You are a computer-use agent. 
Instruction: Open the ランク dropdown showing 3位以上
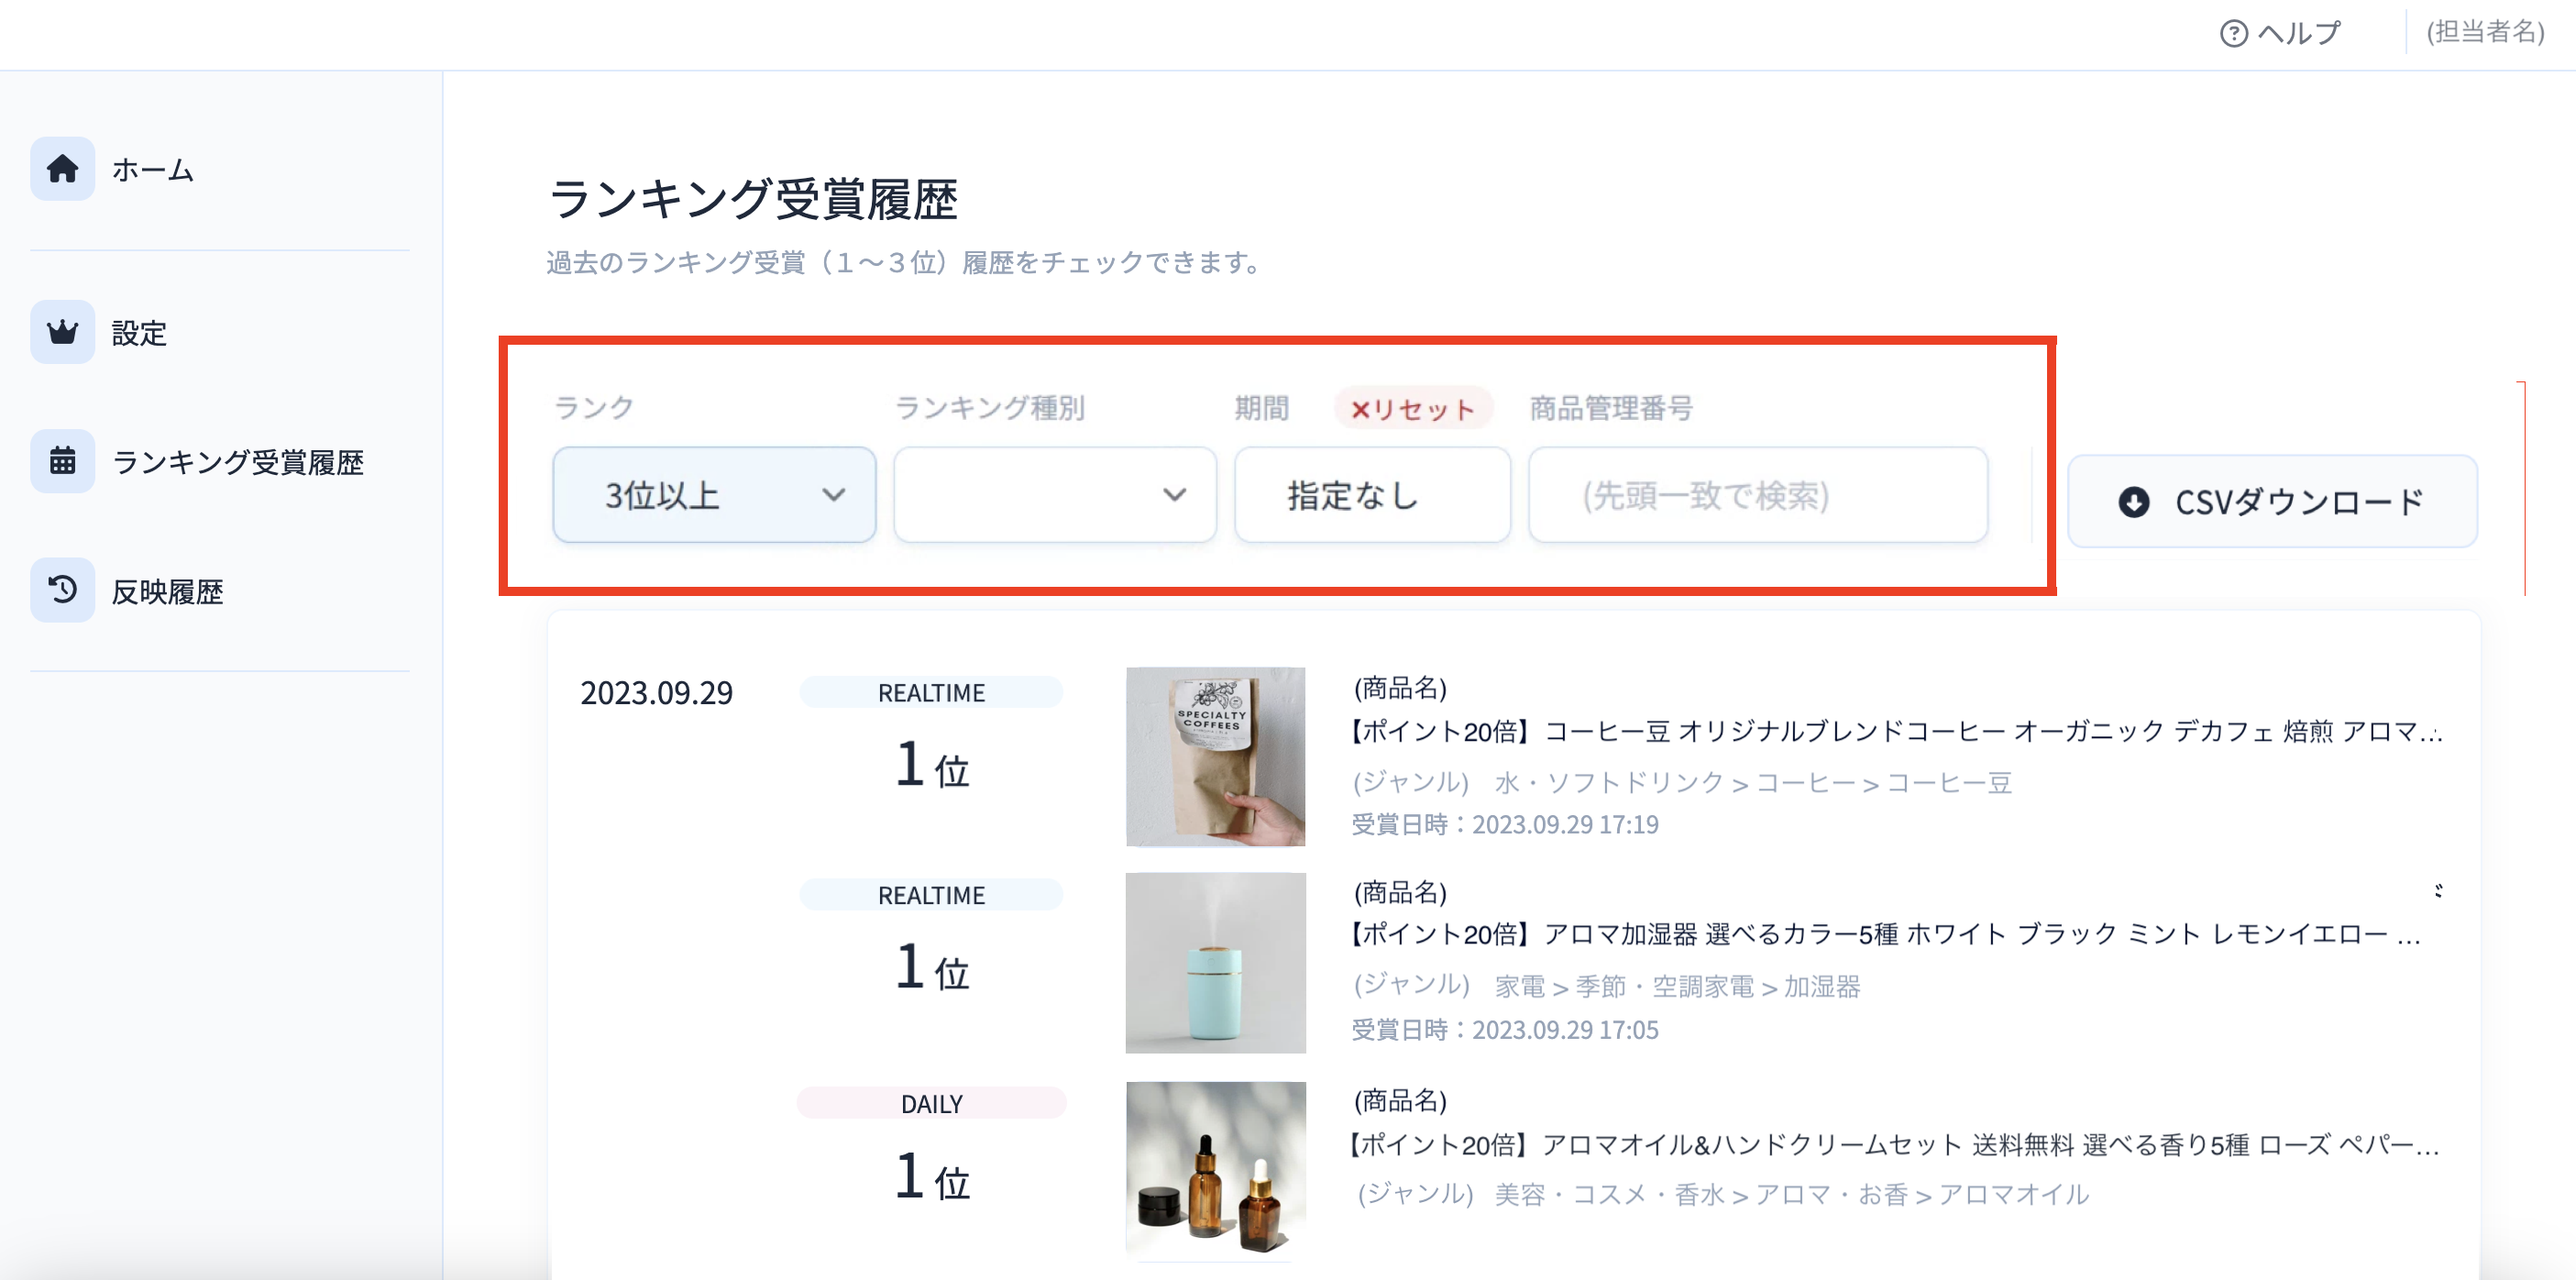(714, 495)
